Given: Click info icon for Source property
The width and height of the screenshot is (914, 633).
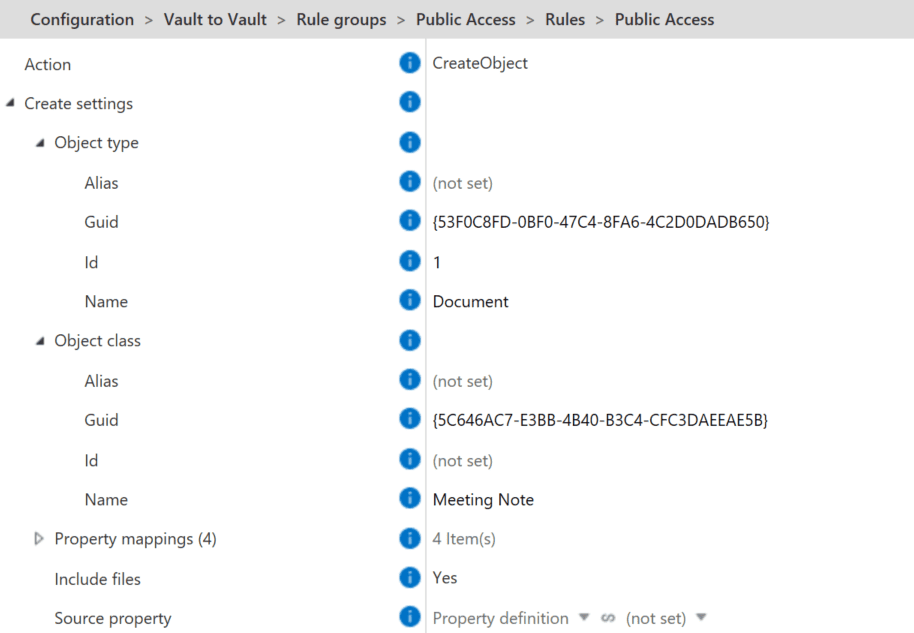Looking at the screenshot, I should point(409,617).
